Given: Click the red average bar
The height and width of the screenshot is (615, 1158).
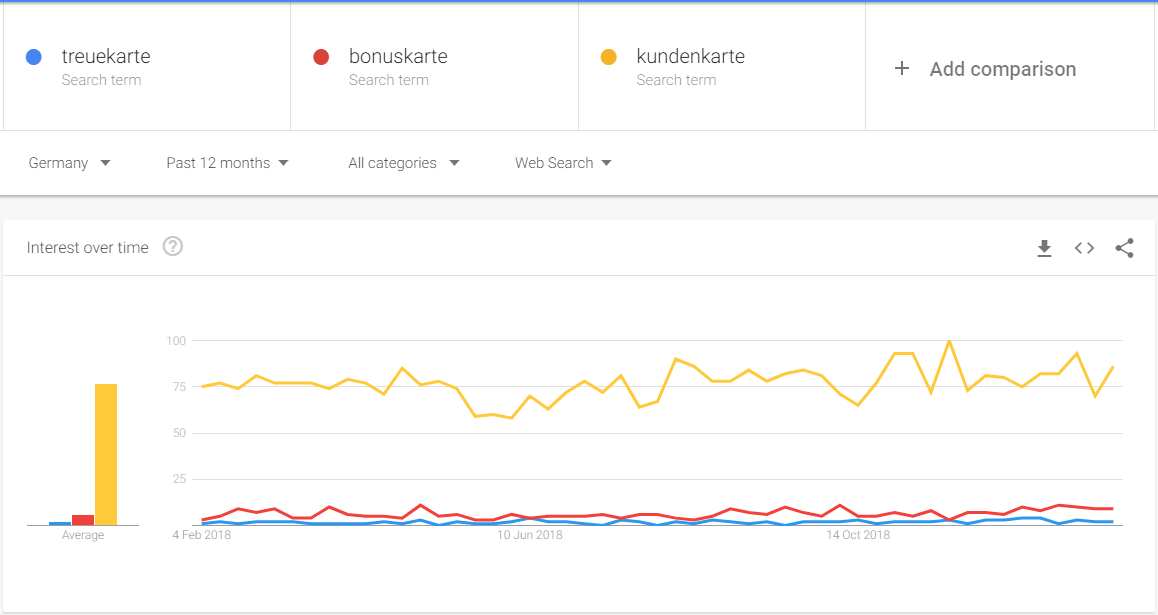Looking at the screenshot, I should click(x=83, y=520).
